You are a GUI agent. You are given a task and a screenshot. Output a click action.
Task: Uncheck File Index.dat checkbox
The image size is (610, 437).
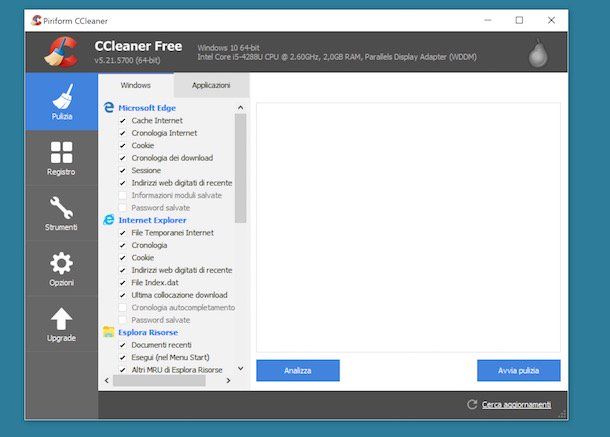click(123, 283)
